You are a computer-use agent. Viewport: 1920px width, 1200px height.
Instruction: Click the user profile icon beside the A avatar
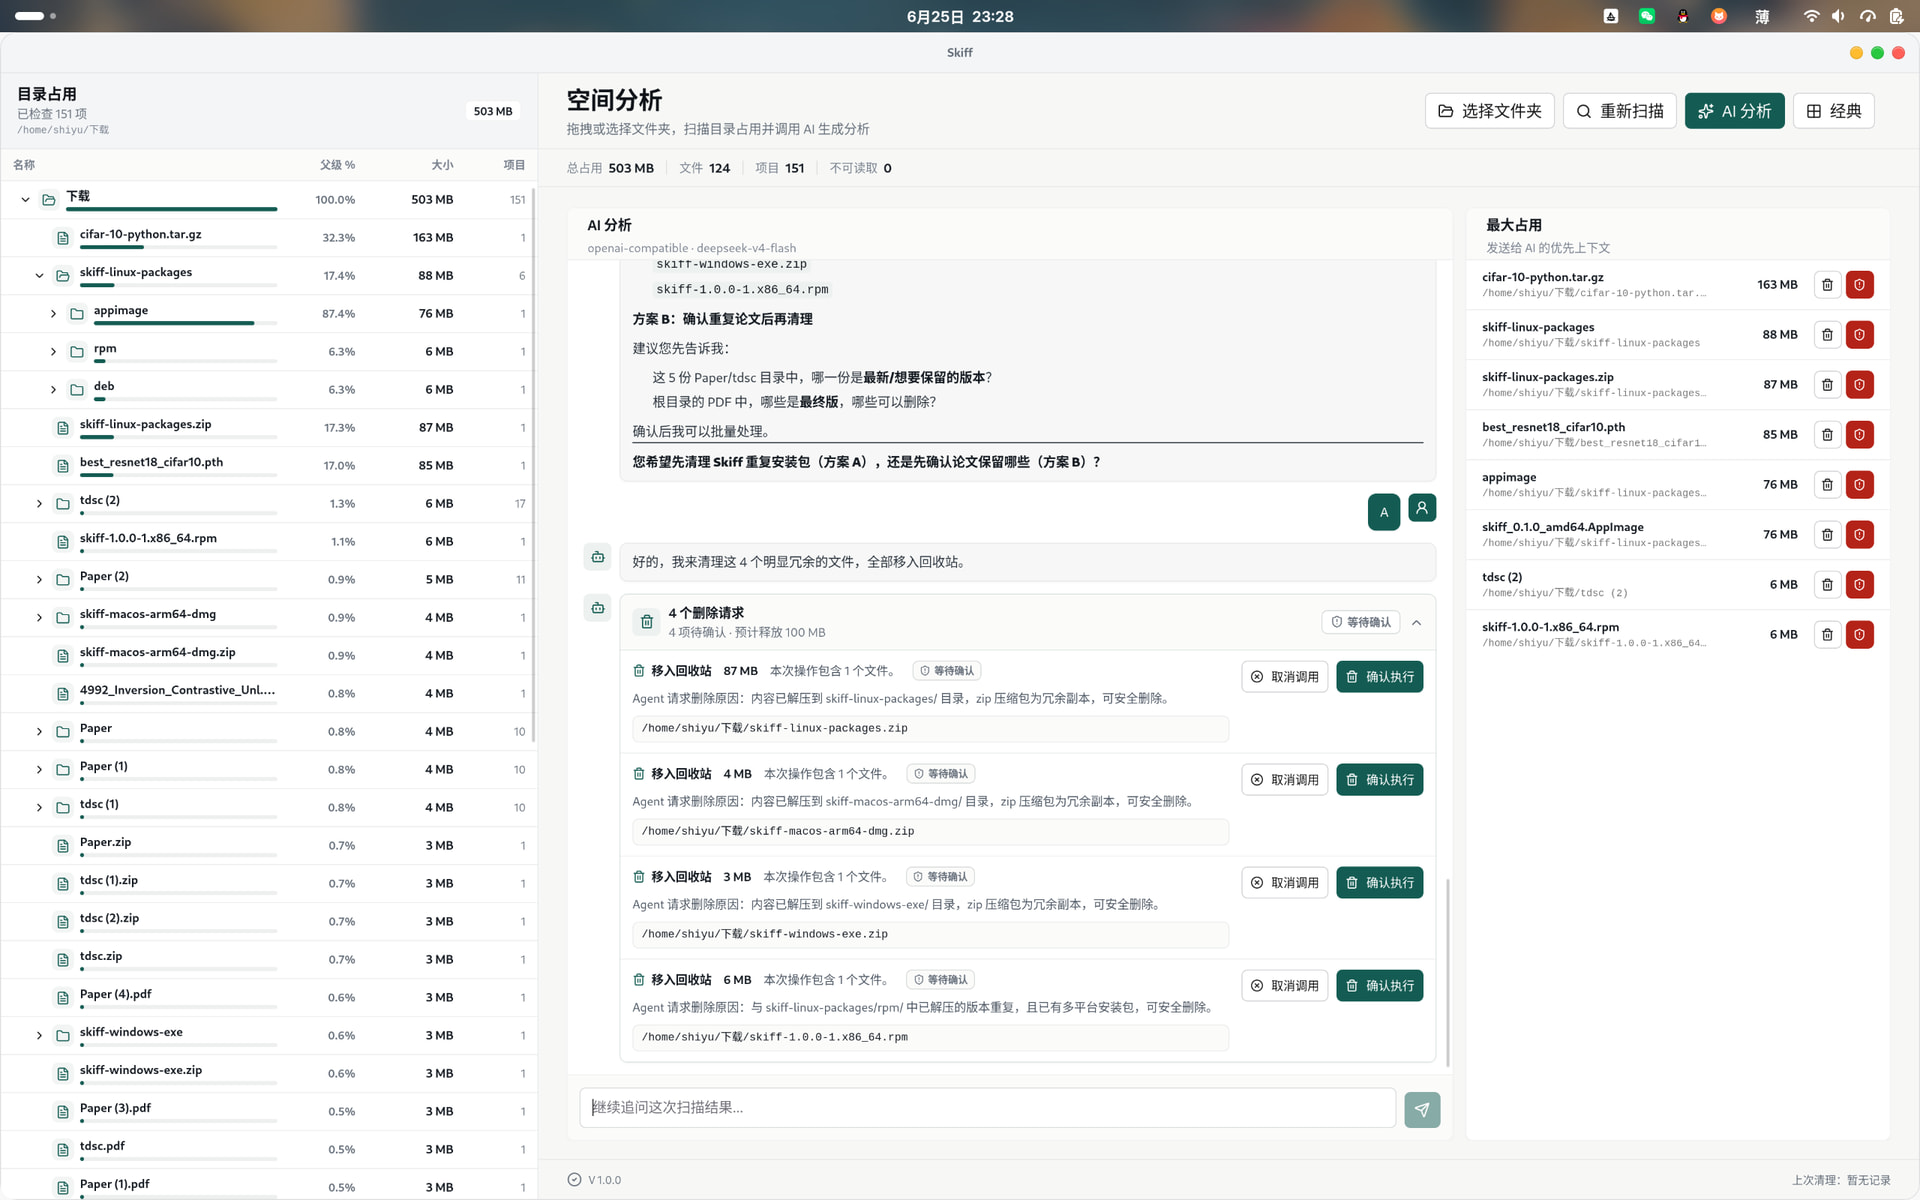(x=1422, y=508)
